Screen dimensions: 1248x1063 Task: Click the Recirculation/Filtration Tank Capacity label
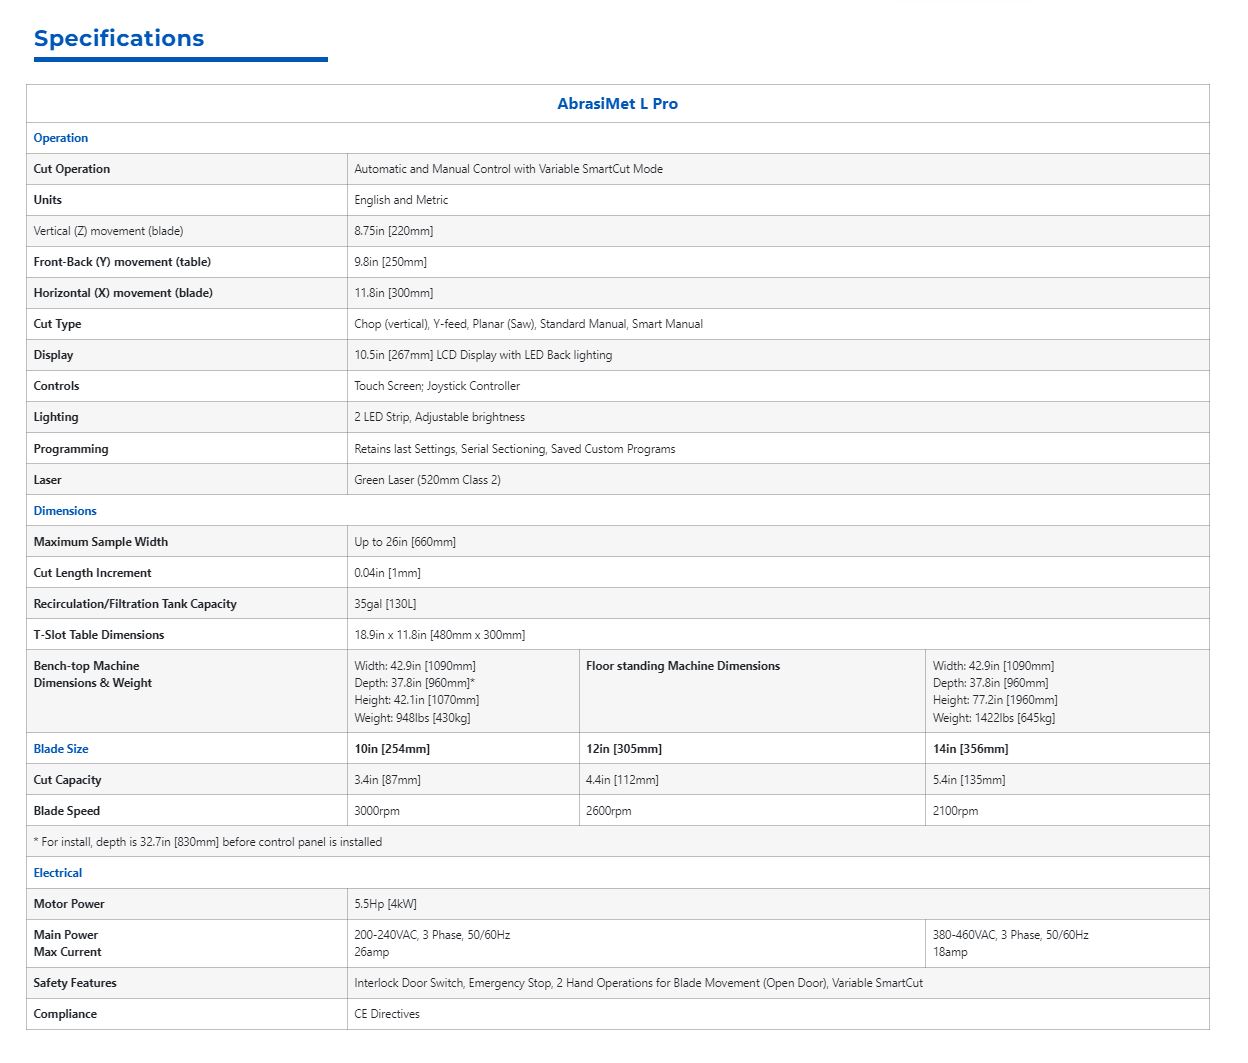click(x=135, y=604)
